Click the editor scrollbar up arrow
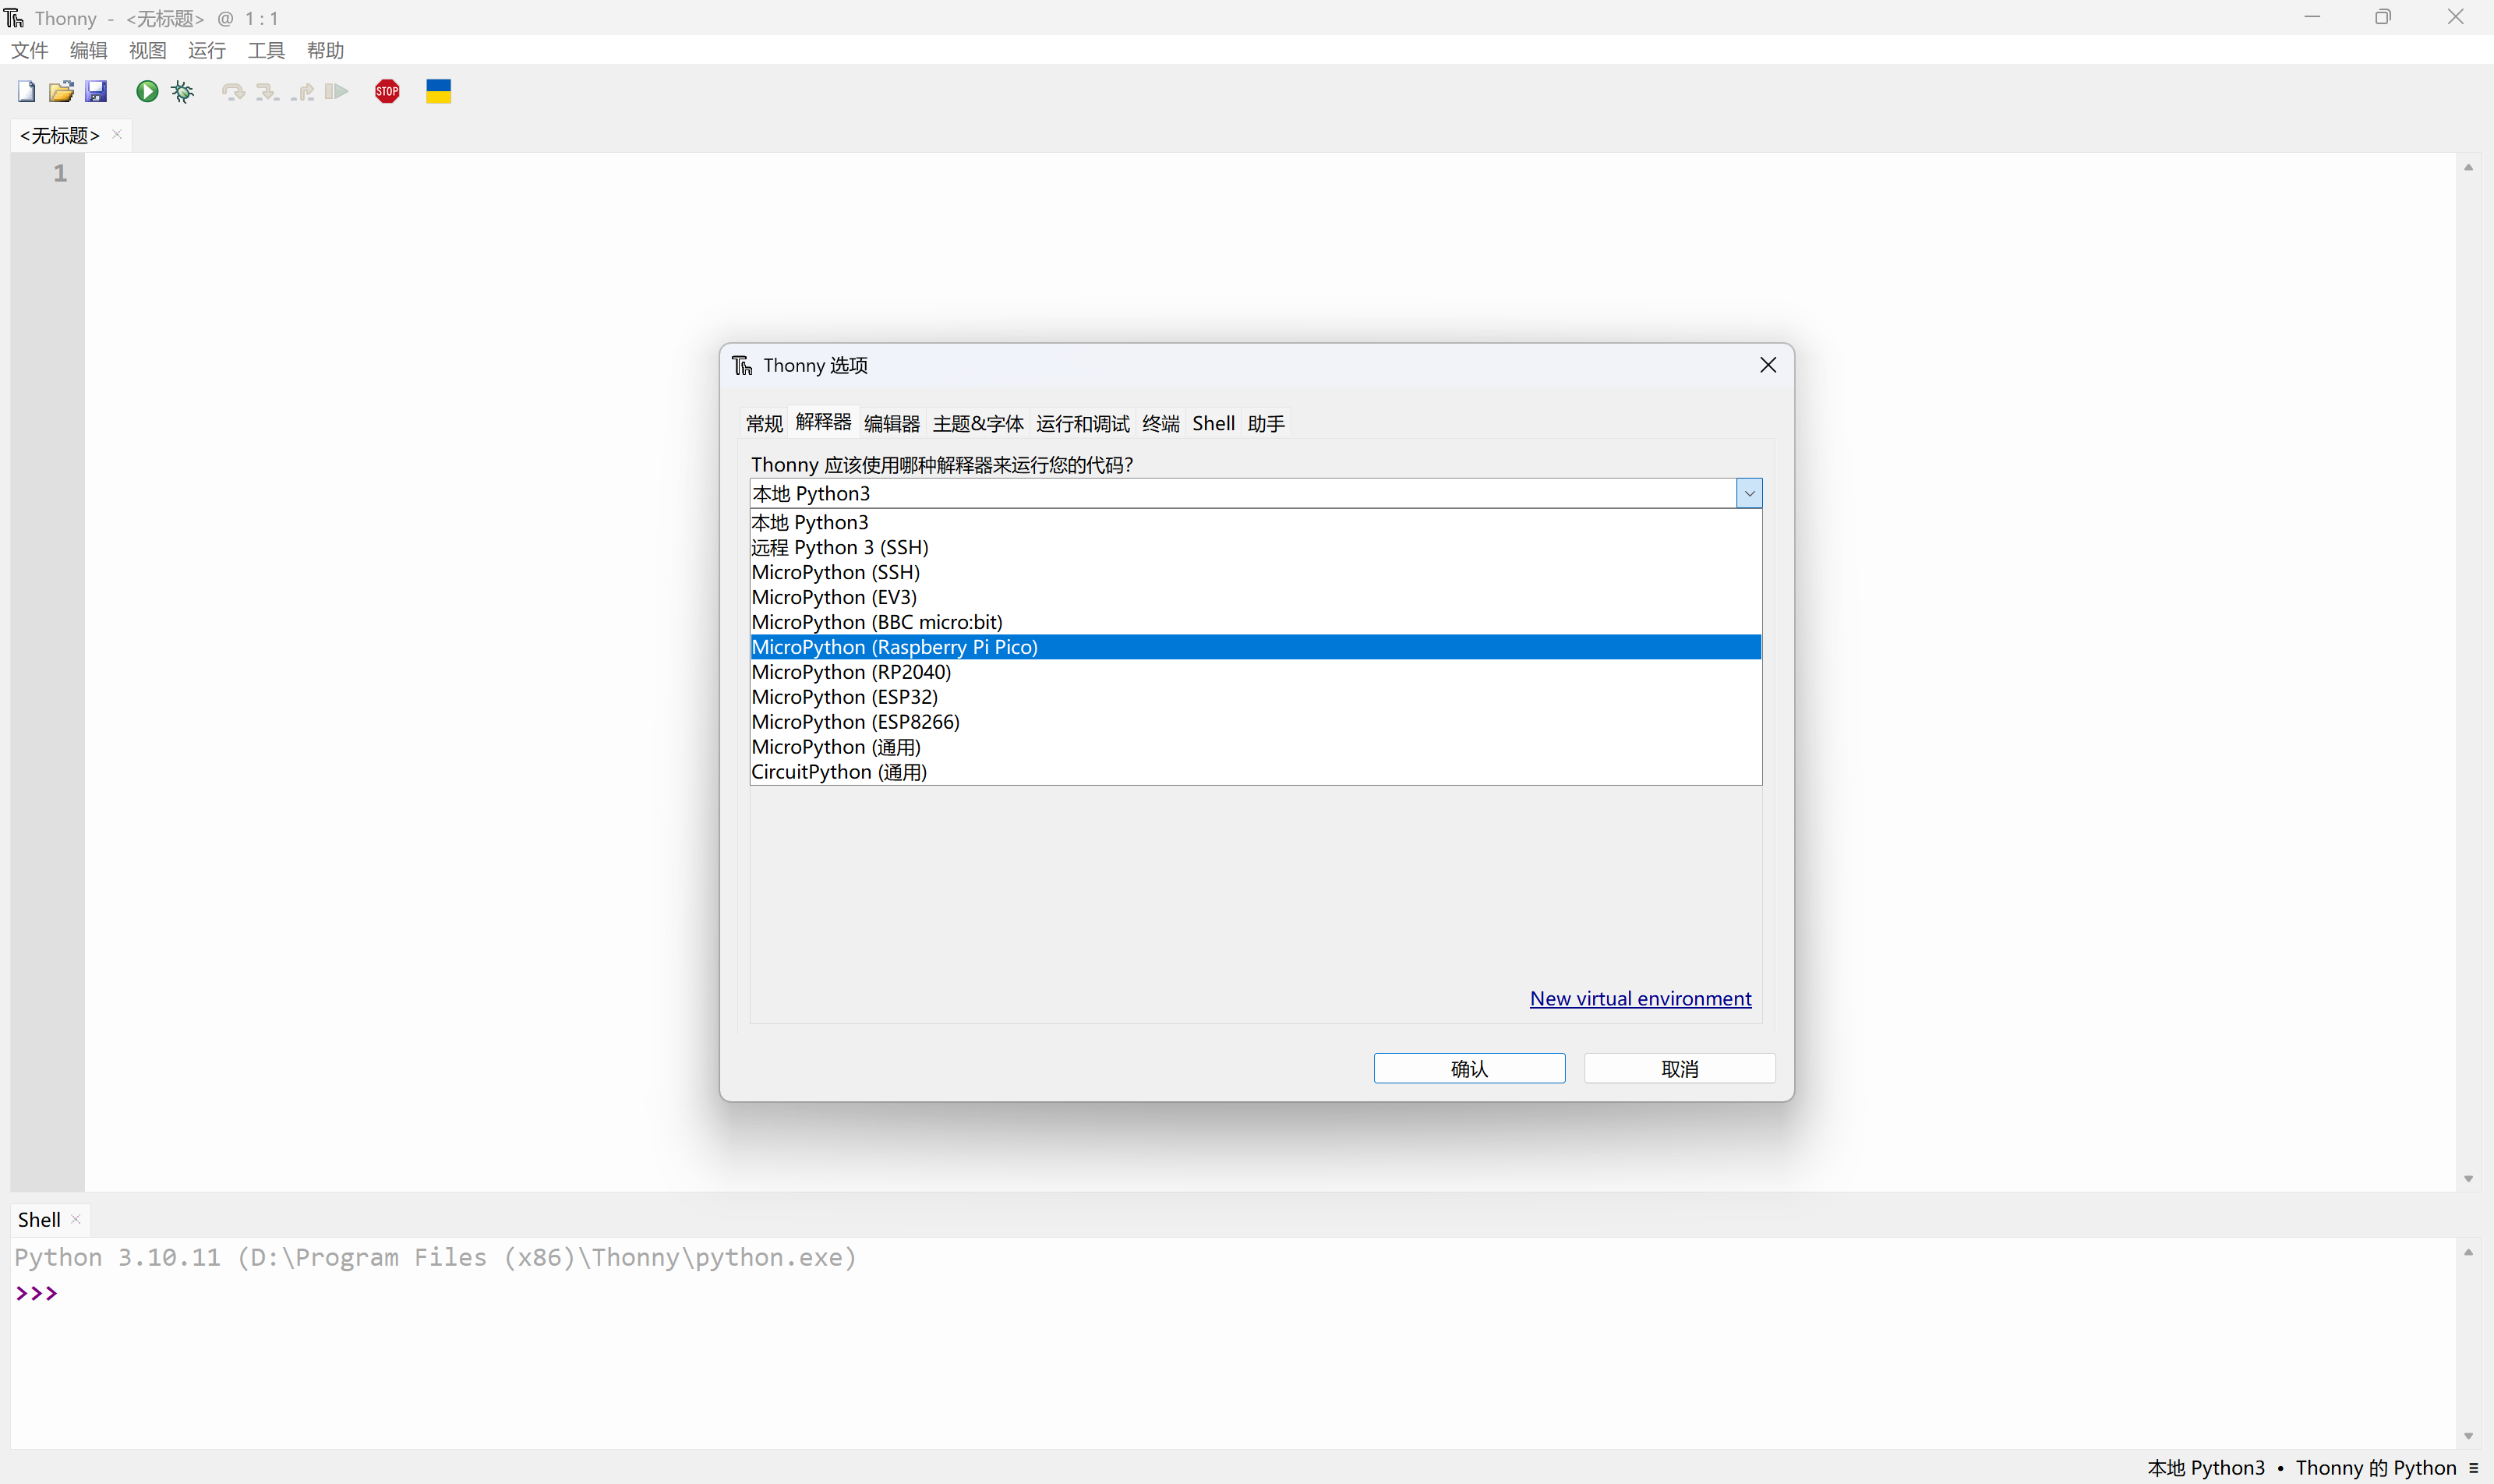The height and width of the screenshot is (1484, 2494). (2468, 167)
